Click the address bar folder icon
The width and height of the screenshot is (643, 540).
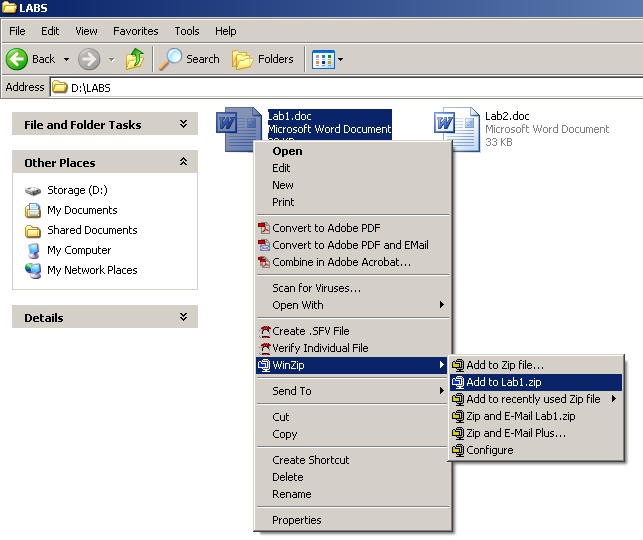click(60, 87)
